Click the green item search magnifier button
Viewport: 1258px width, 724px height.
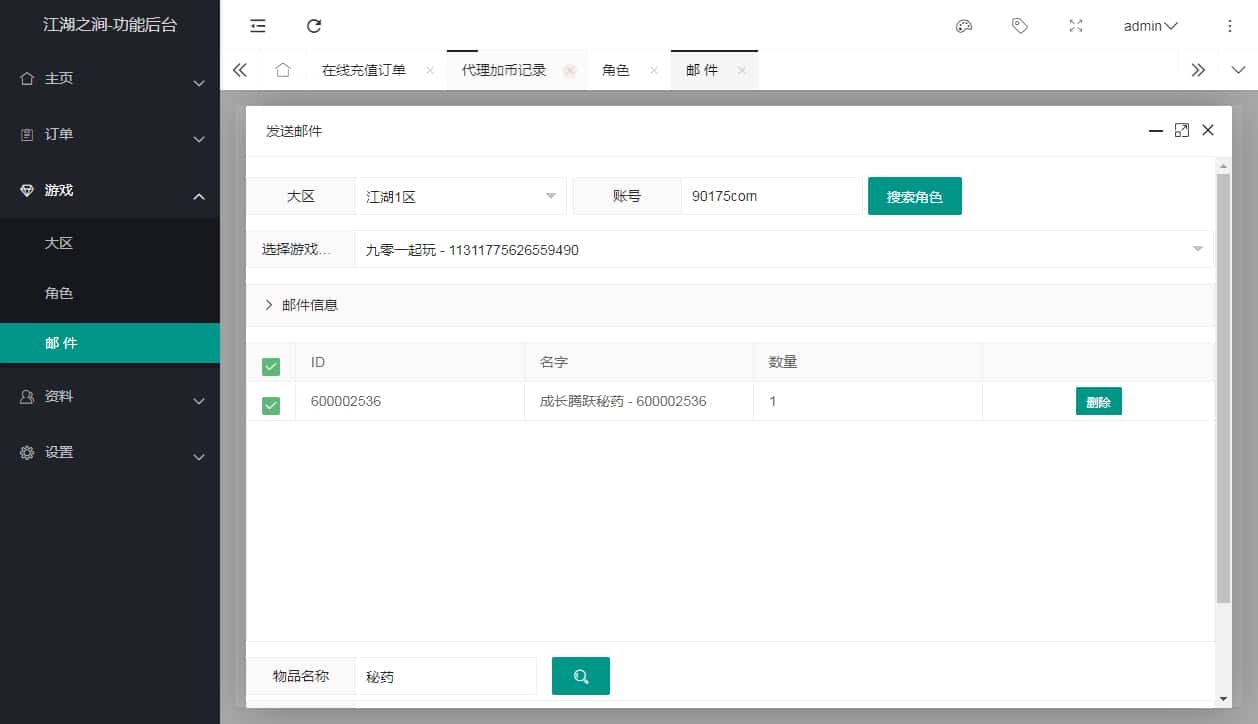[x=580, y=676]
